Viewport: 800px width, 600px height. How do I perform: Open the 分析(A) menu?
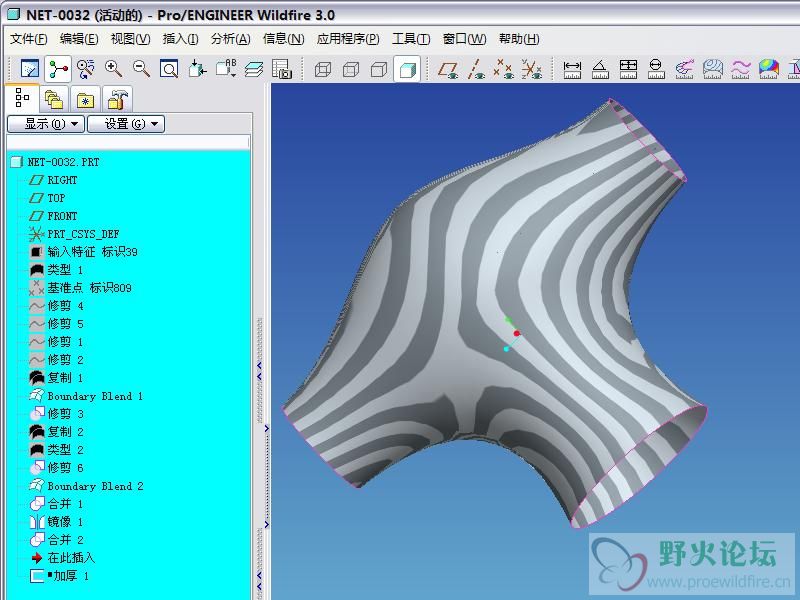tap(231, 39)
